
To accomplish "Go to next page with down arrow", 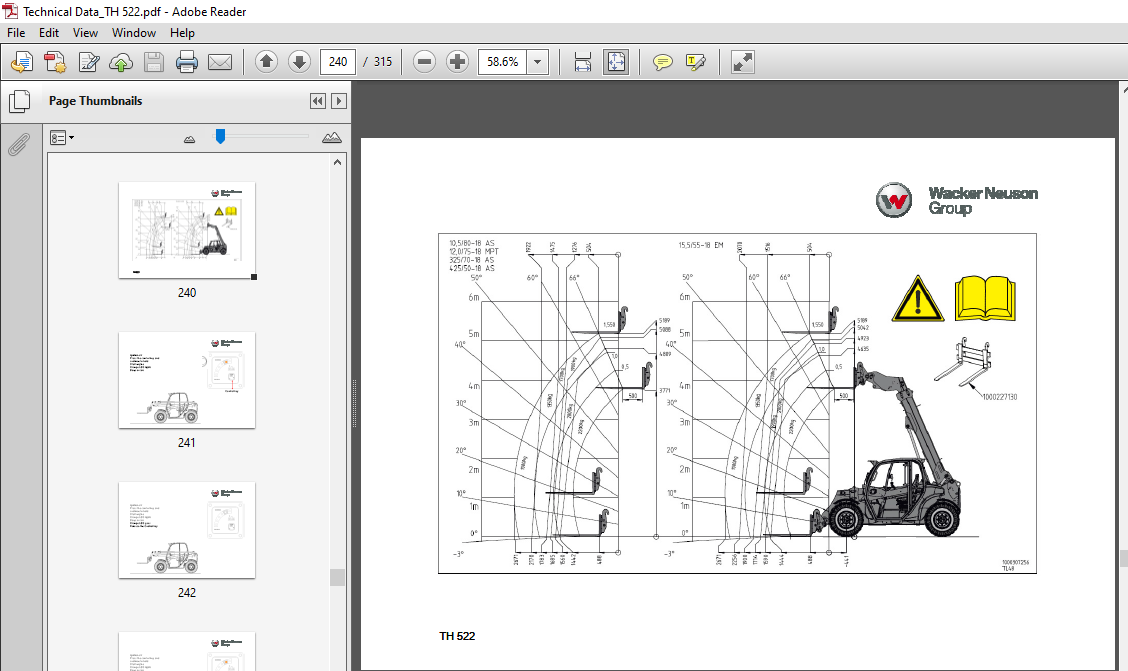I will point(299,62).
